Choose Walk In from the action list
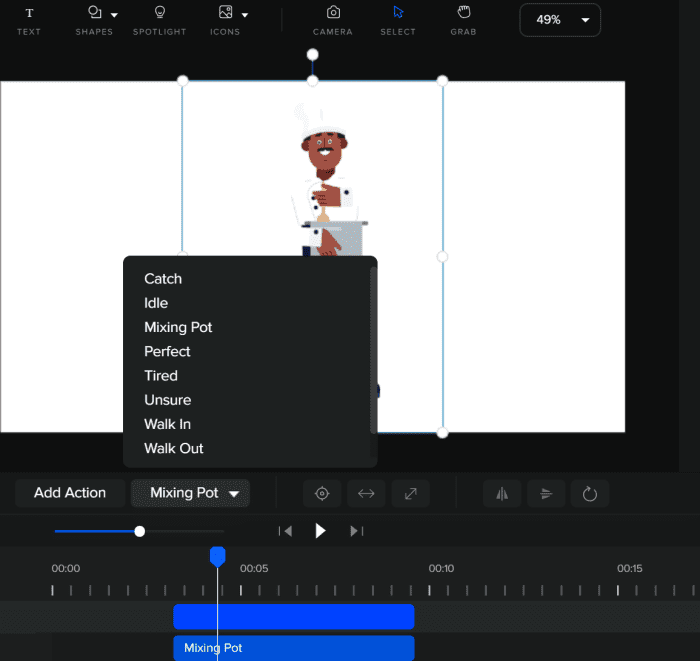 [167, 424]
